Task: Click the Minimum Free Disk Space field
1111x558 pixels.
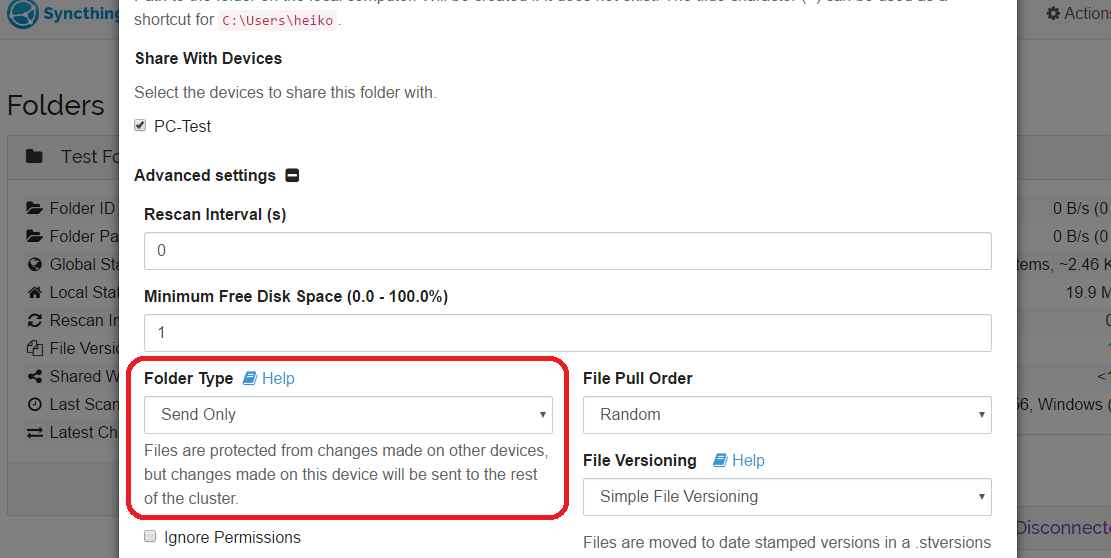Action: click(x=567, y=333)
